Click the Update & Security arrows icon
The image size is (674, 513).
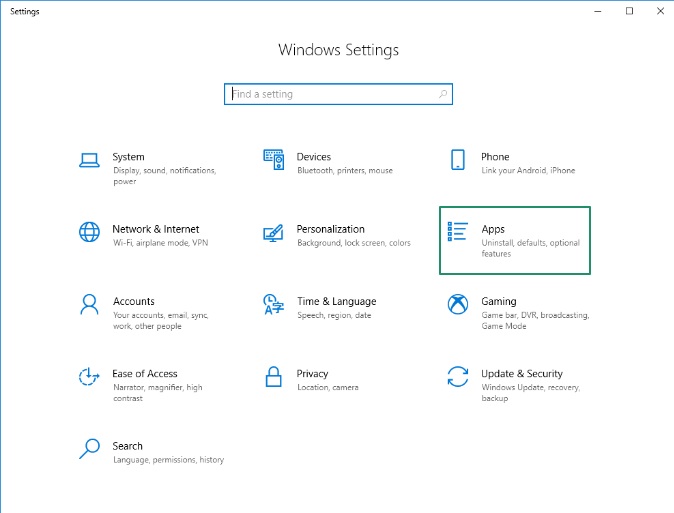click(458, 377)
